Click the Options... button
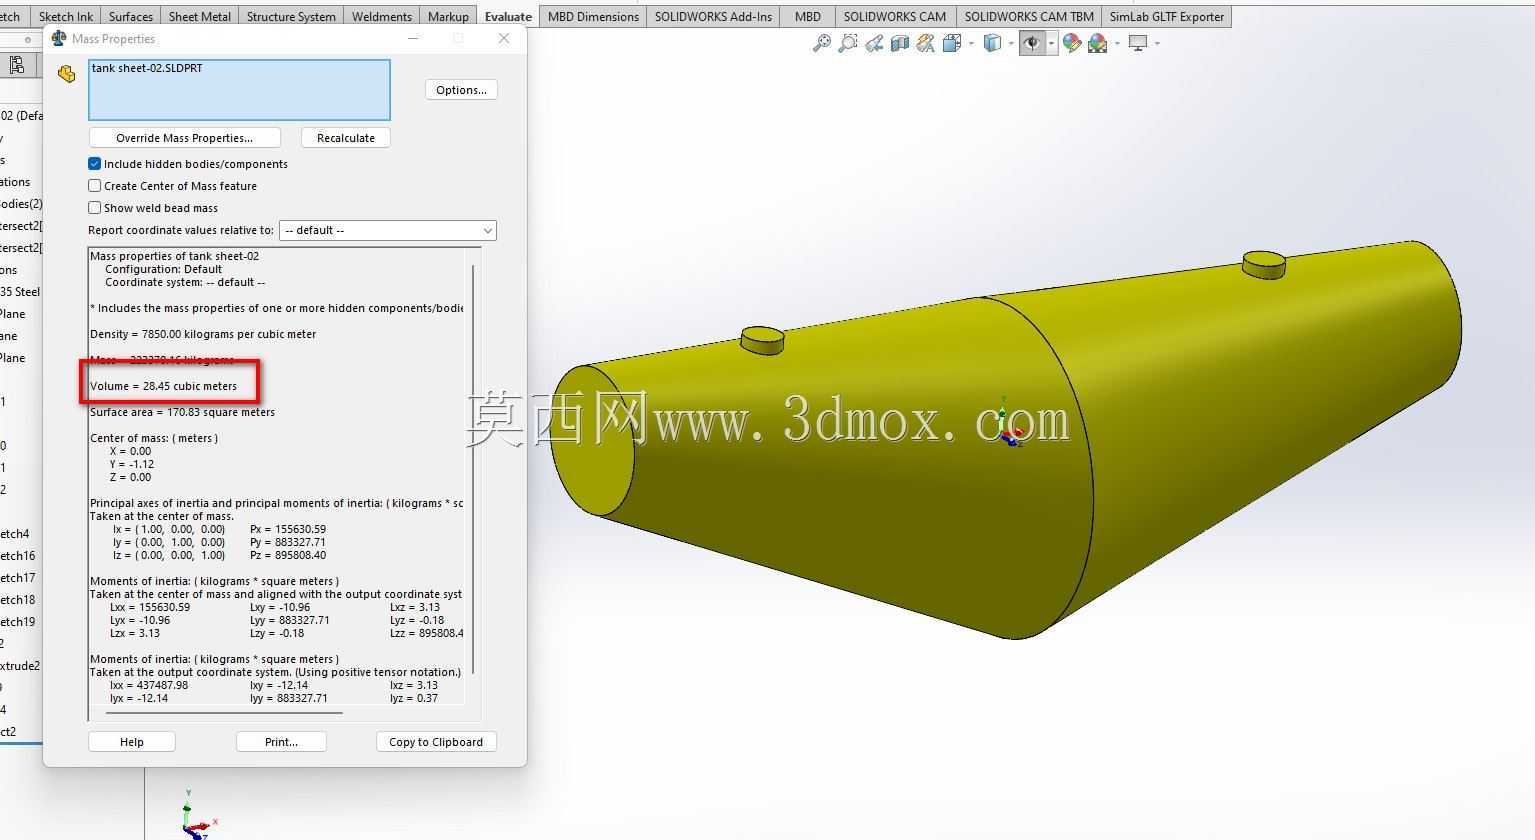The image size is (1535, 840). point(461,90)
